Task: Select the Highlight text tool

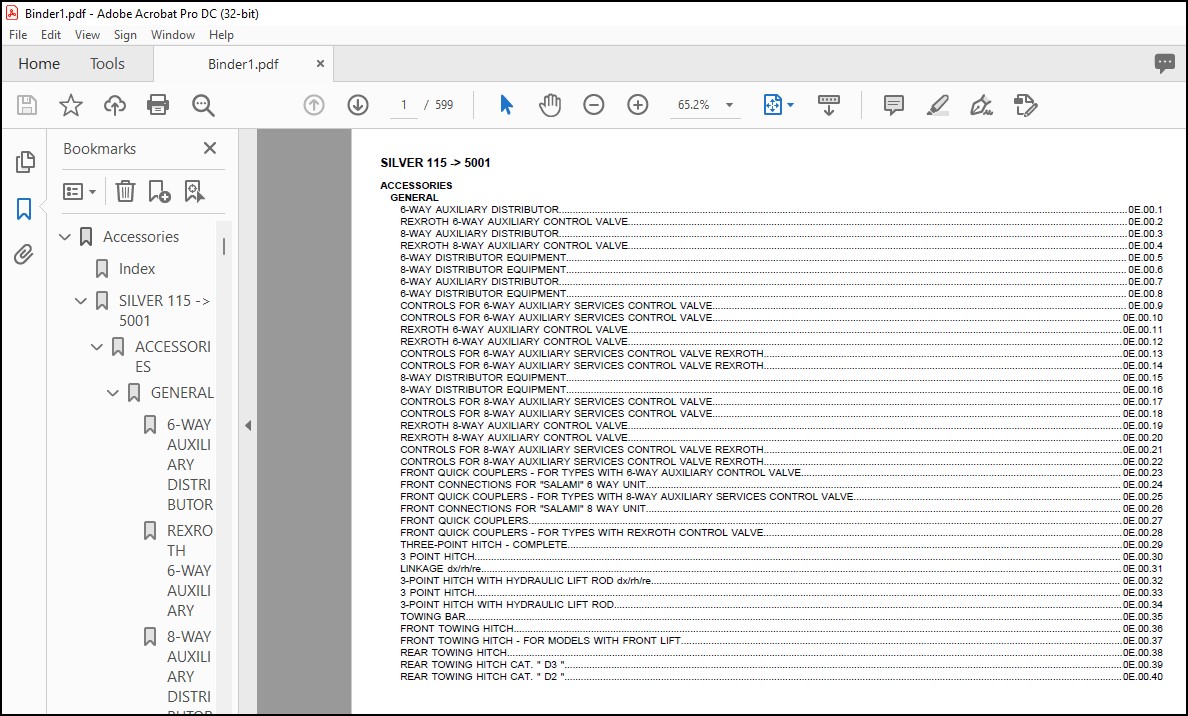Action: point(938,105)
